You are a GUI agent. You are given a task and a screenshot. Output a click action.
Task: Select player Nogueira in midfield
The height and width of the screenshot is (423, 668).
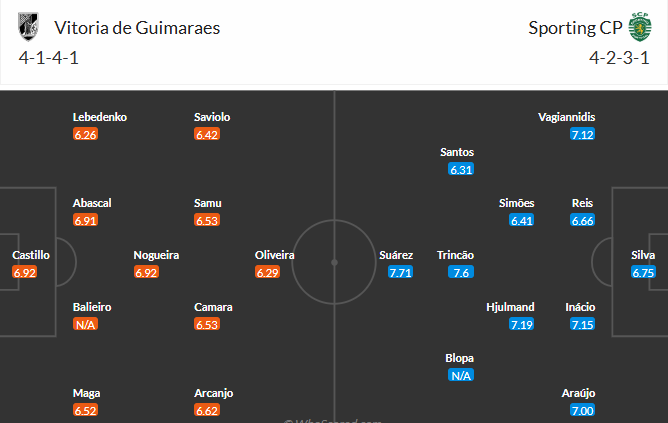click(157, 255)
